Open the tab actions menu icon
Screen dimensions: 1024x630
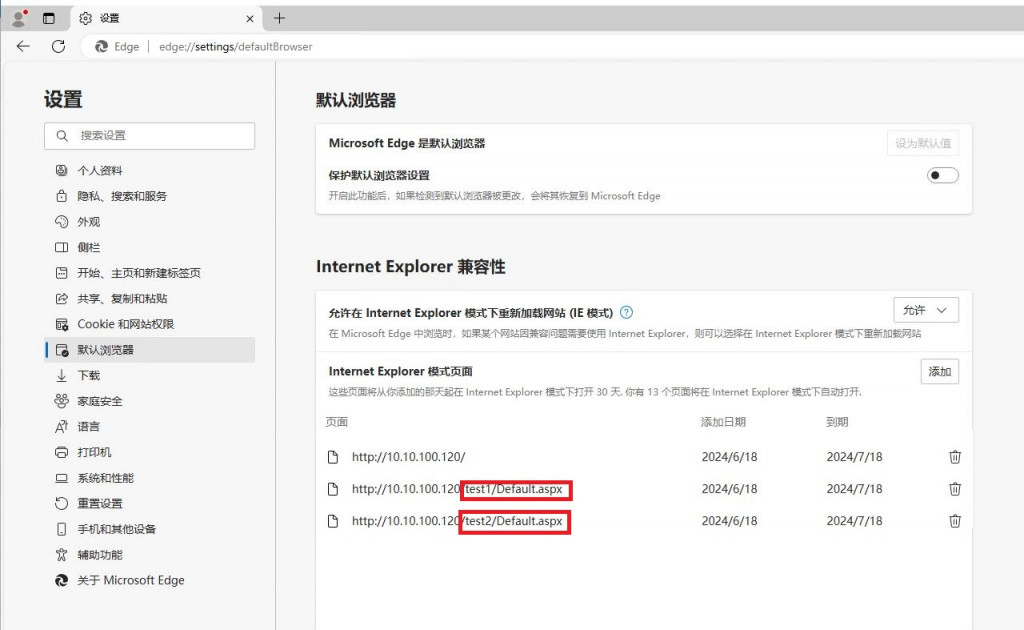point(49,18)
